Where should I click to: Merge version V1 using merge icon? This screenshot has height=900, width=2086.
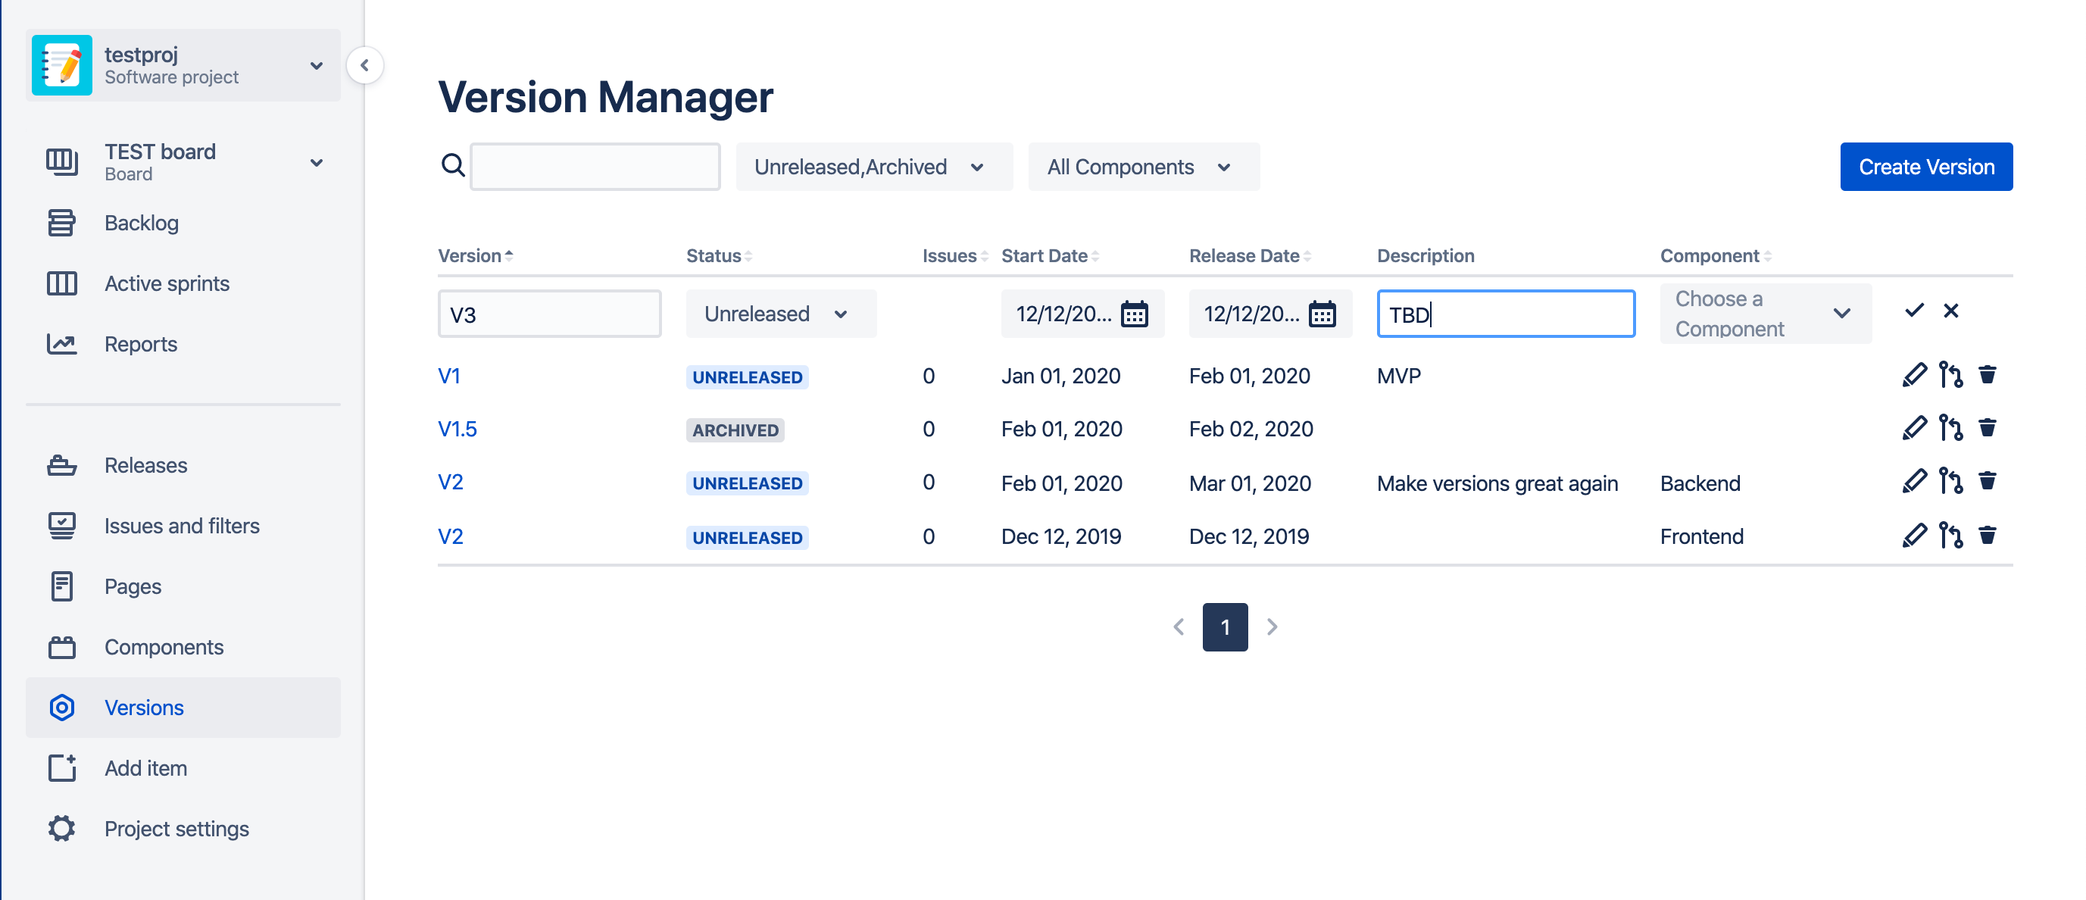[x=1951, y=375]
